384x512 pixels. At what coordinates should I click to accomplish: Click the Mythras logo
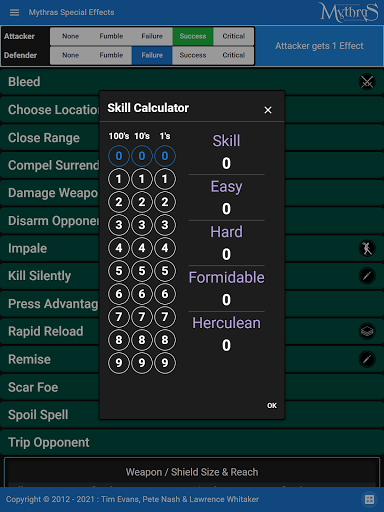[349, 12]
